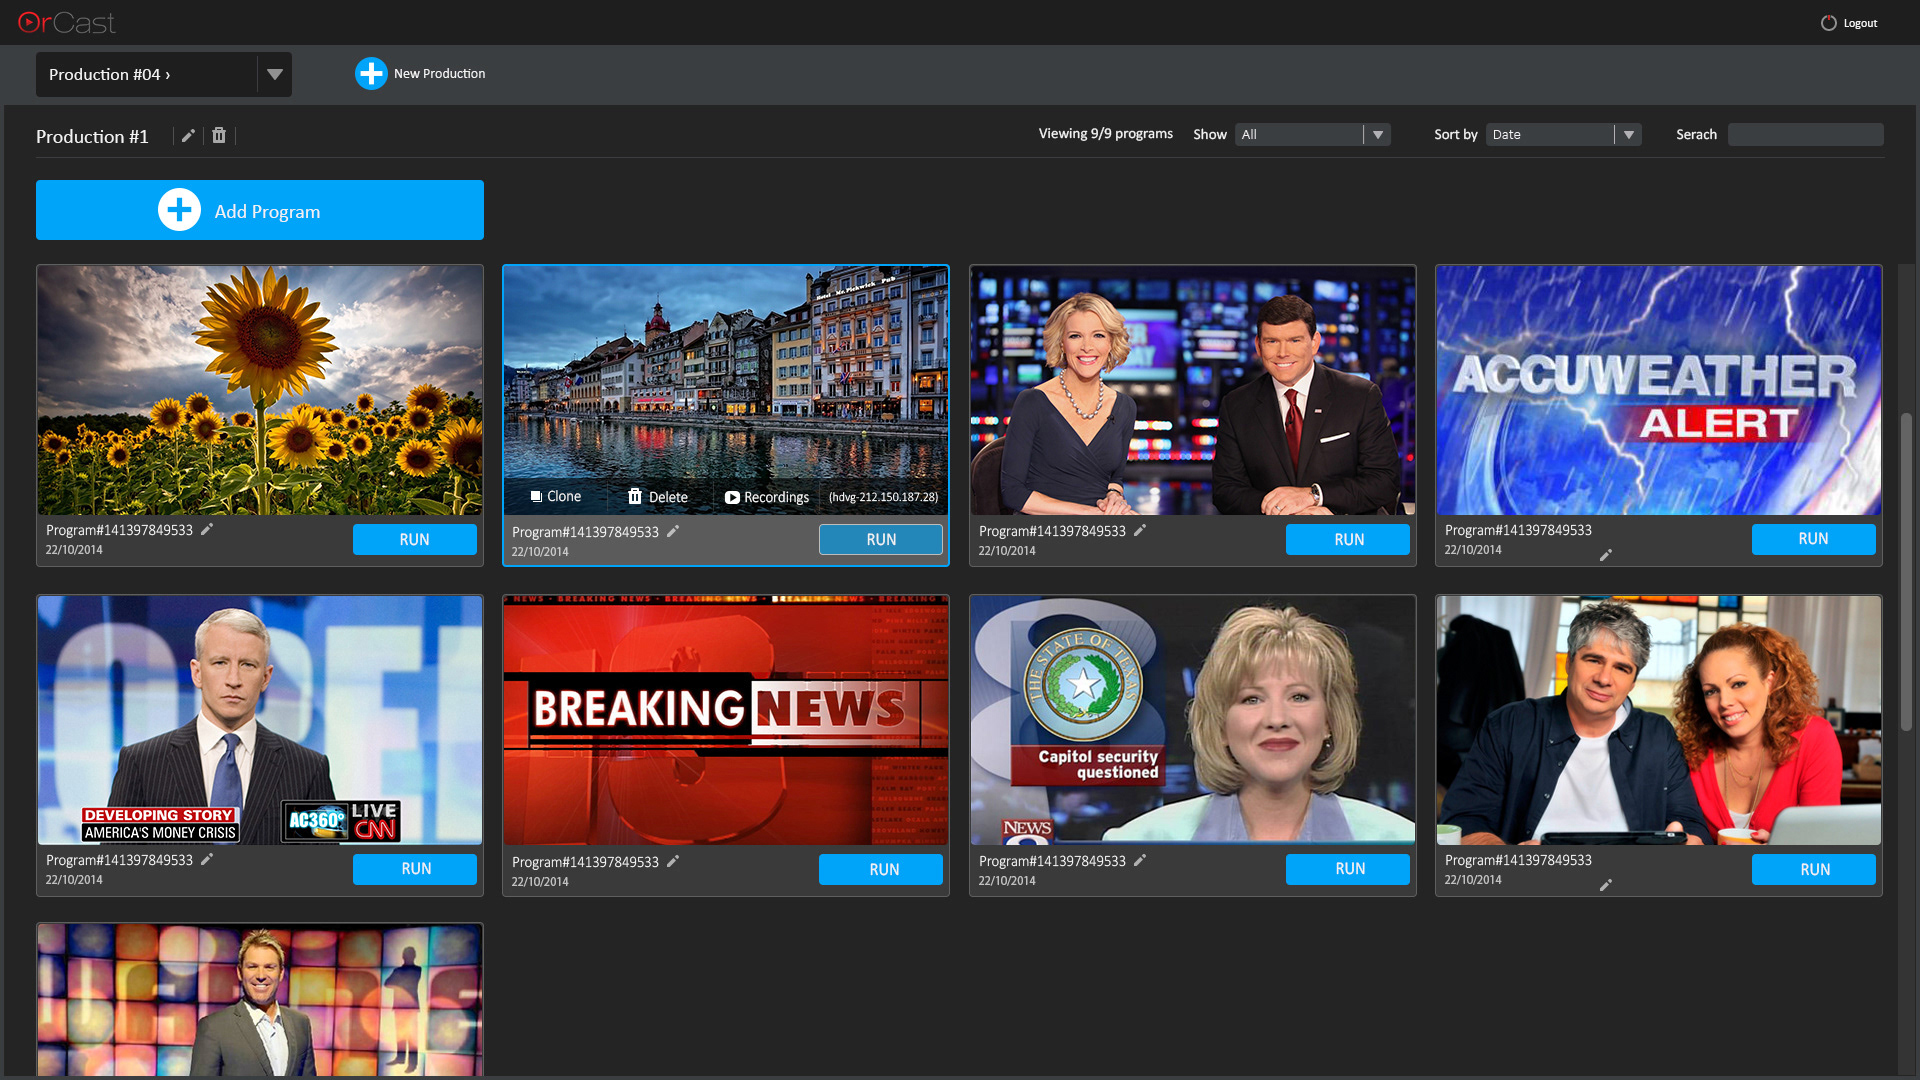Click the Logout power icon
Image resolution: width=1920 pixels, height=1080 pixels.
[1828, 23]
